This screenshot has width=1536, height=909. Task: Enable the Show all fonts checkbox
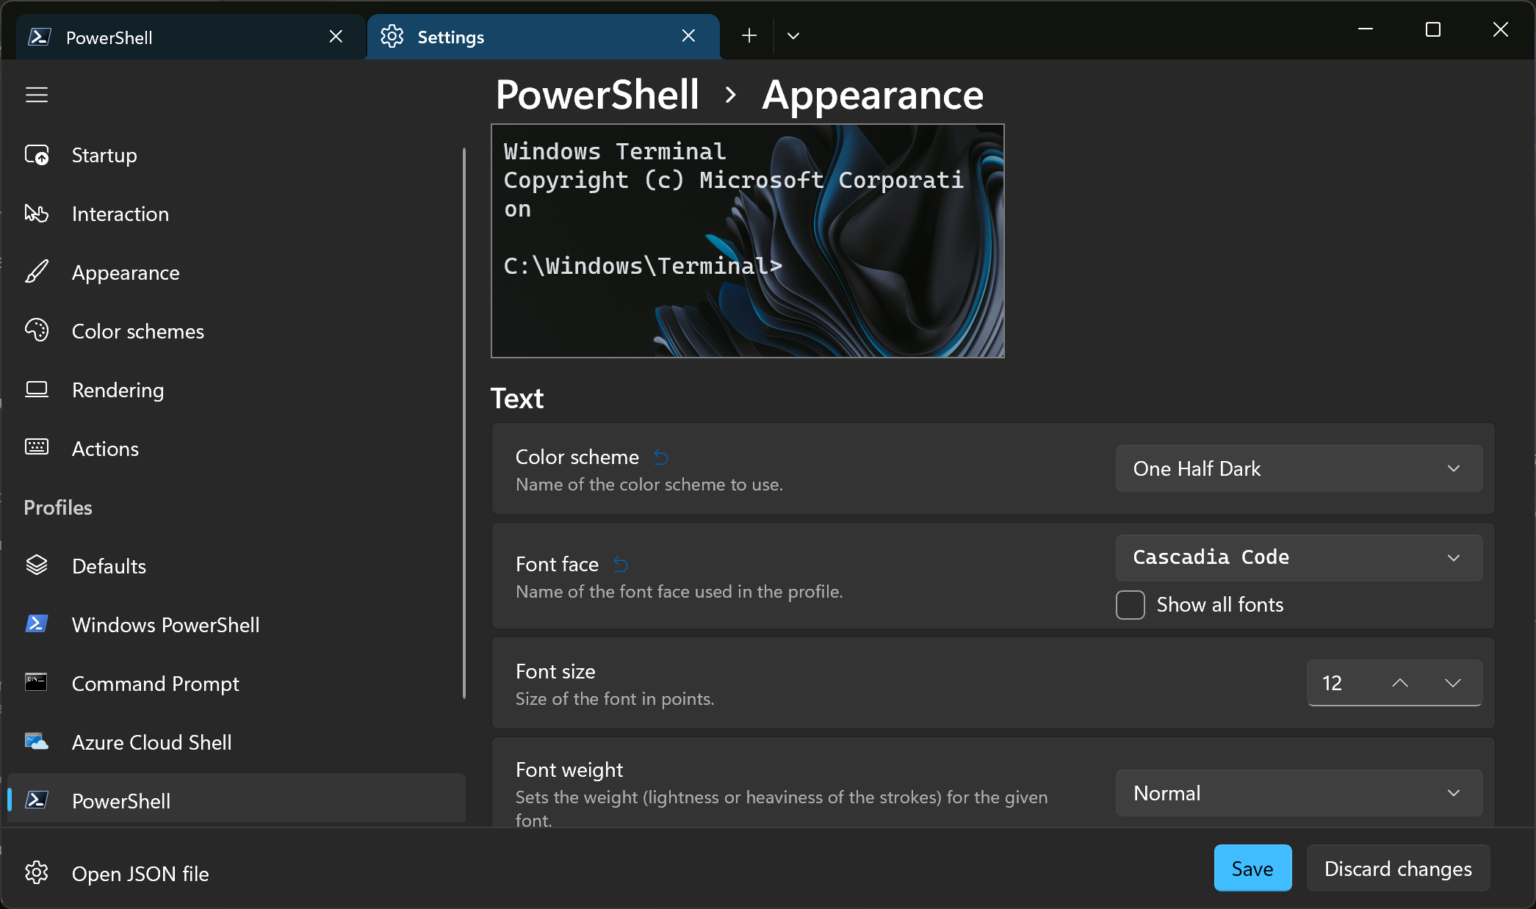pyautogui.click(x=1130, y=604)
